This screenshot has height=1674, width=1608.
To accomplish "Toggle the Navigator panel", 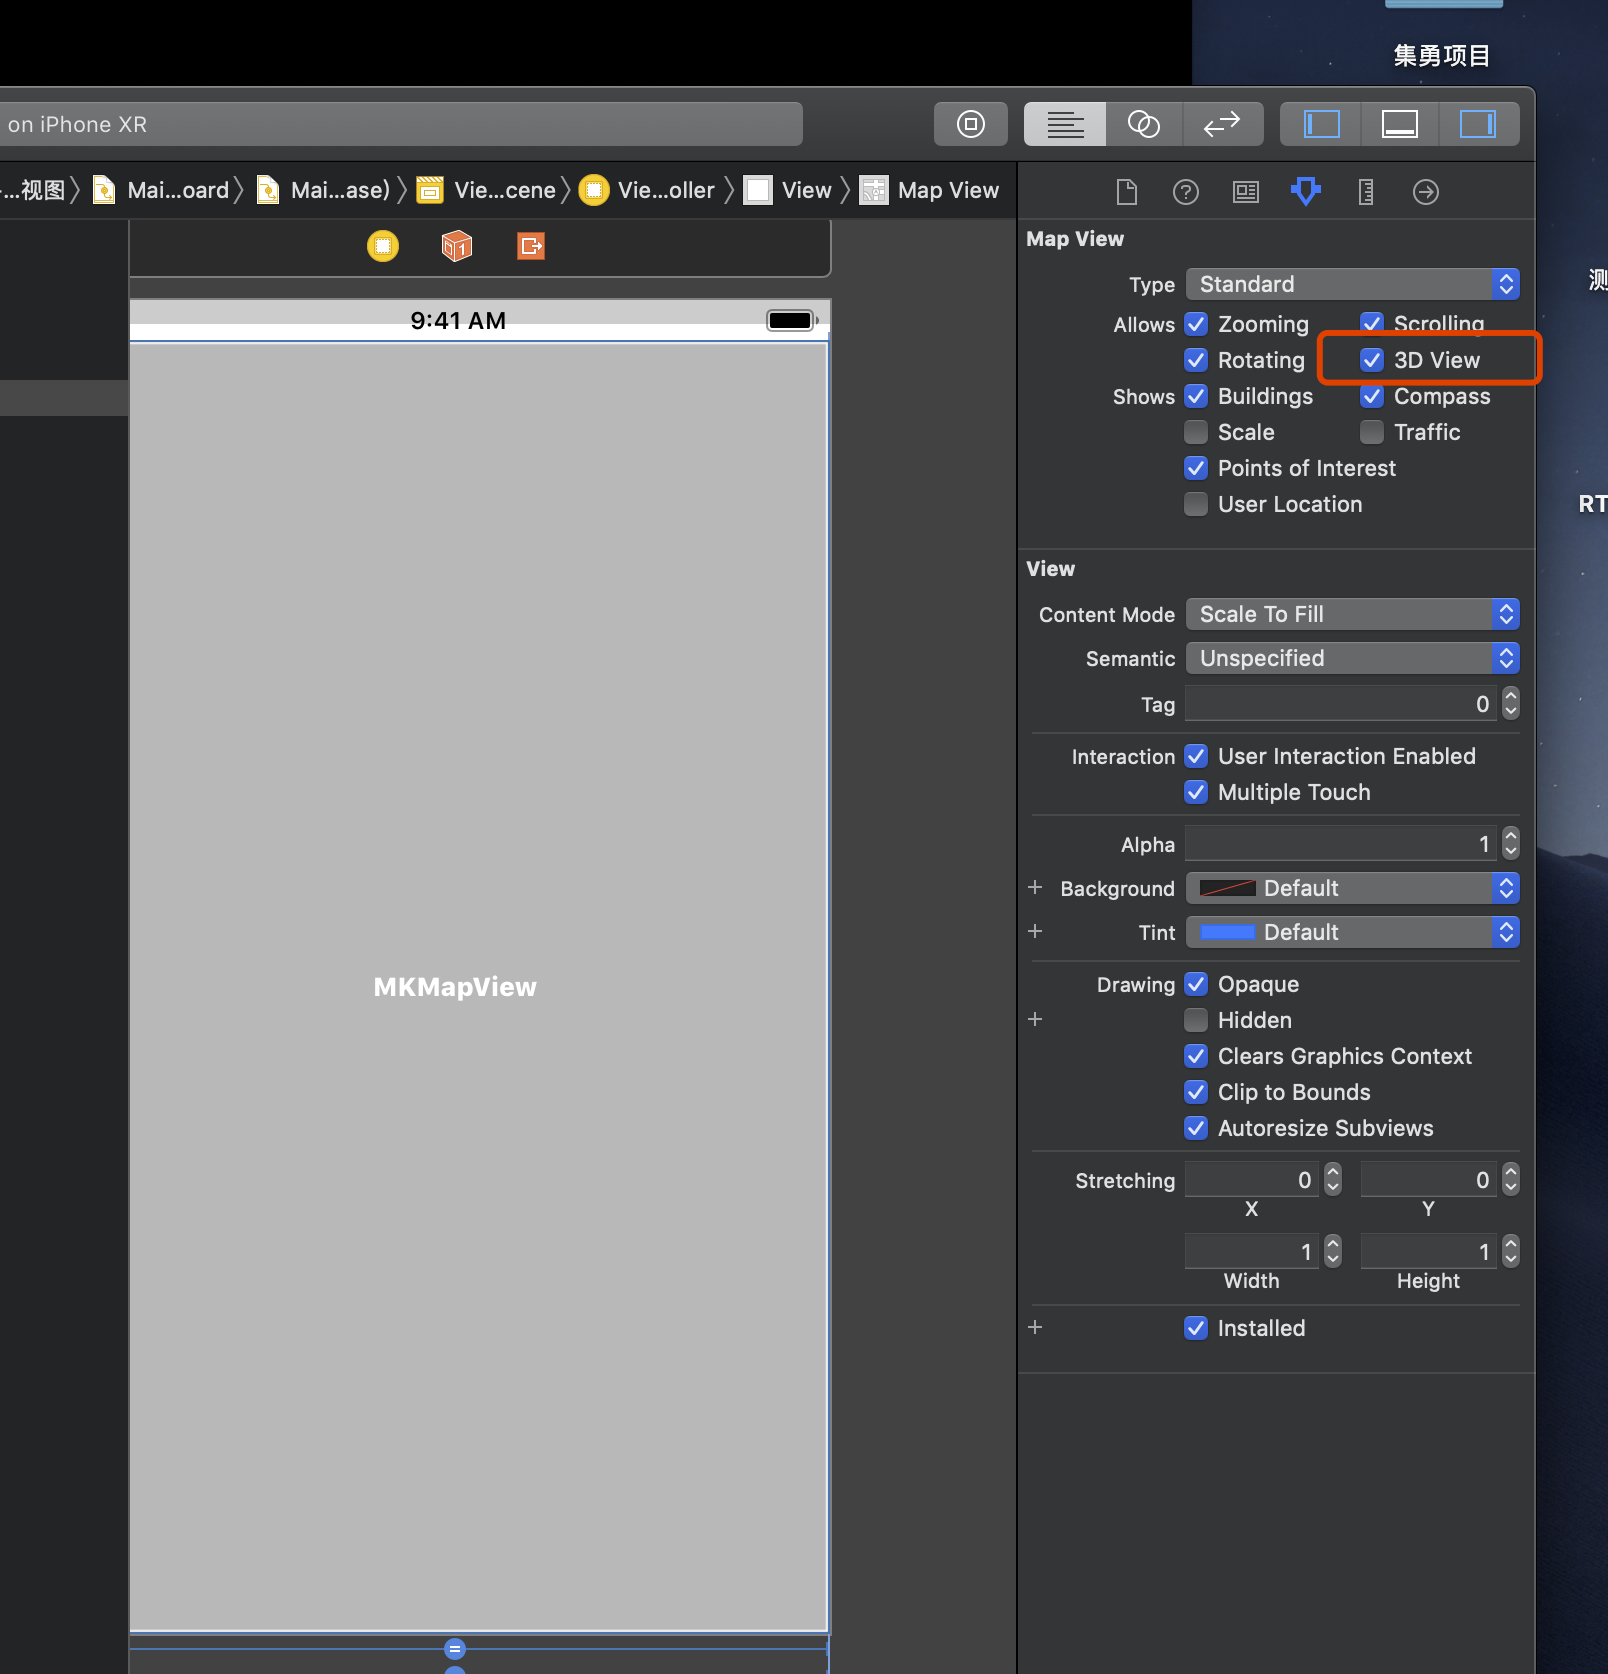I will [x=1321, y=124].
